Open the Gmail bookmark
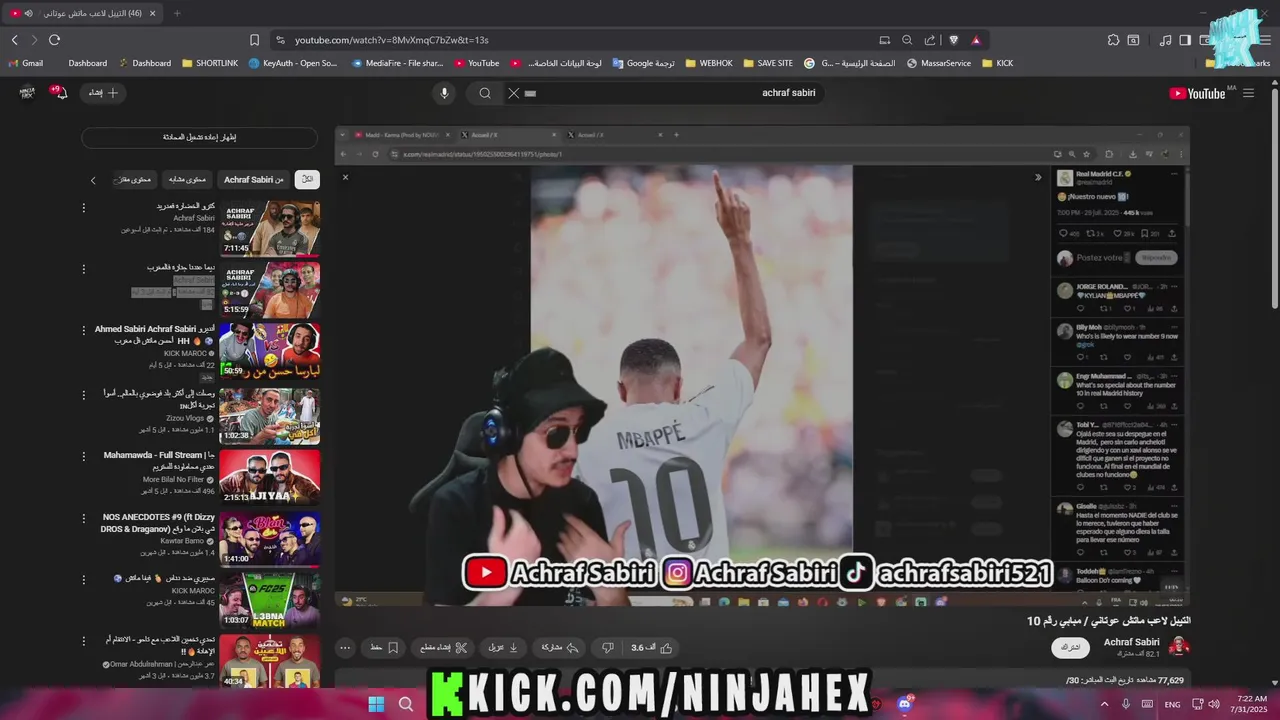1280x720 pixels. (x=26, y=63)
